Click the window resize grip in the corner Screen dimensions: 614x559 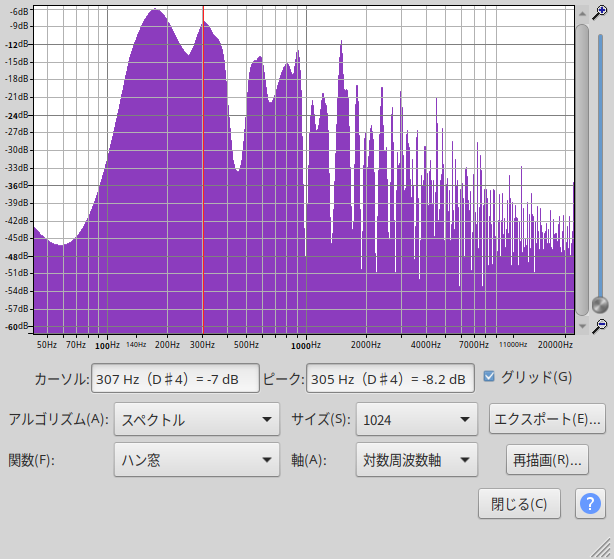[603, 549]
